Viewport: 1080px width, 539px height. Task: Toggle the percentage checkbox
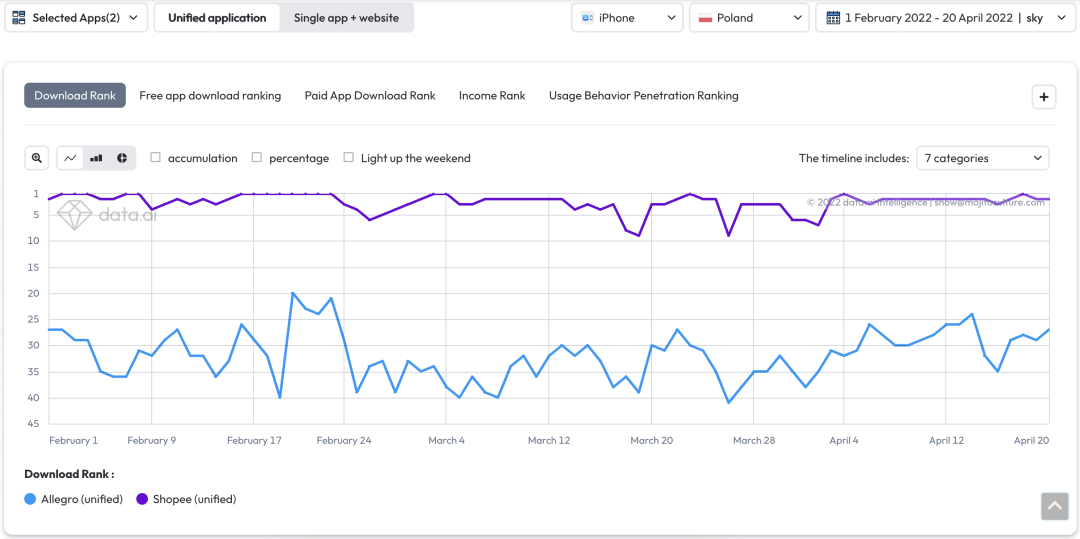(x=257, y=158)
